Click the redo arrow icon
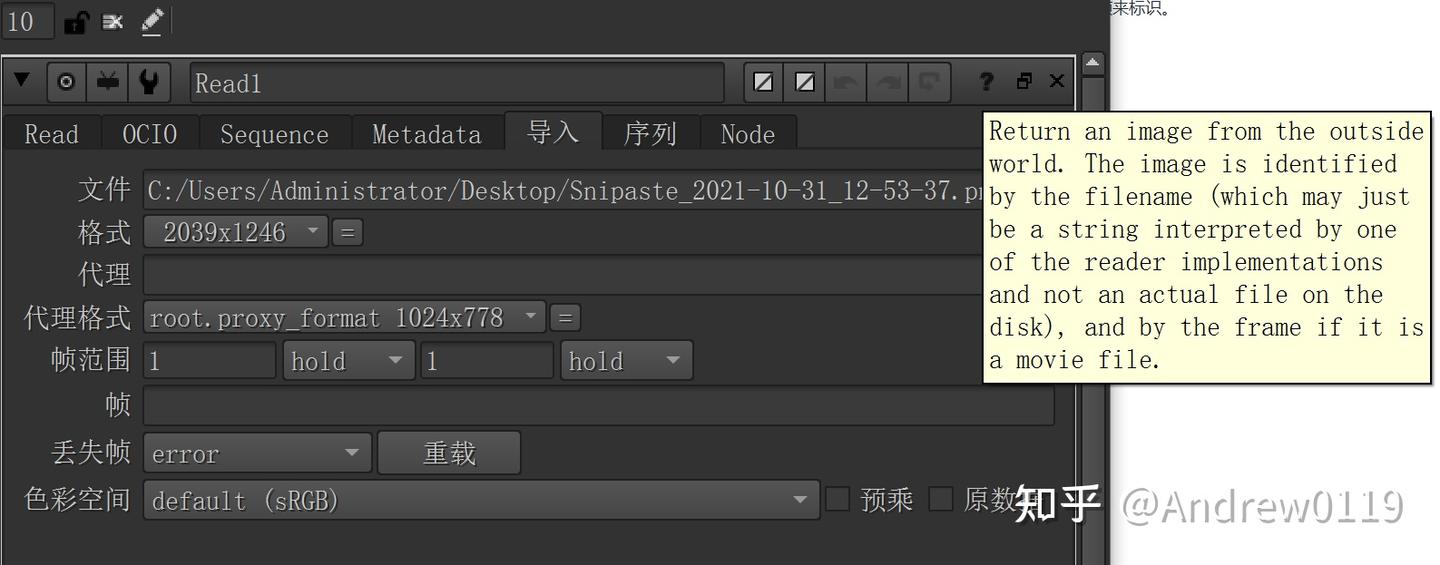The width and height of the screenshot is (1440, 565). 888,83
